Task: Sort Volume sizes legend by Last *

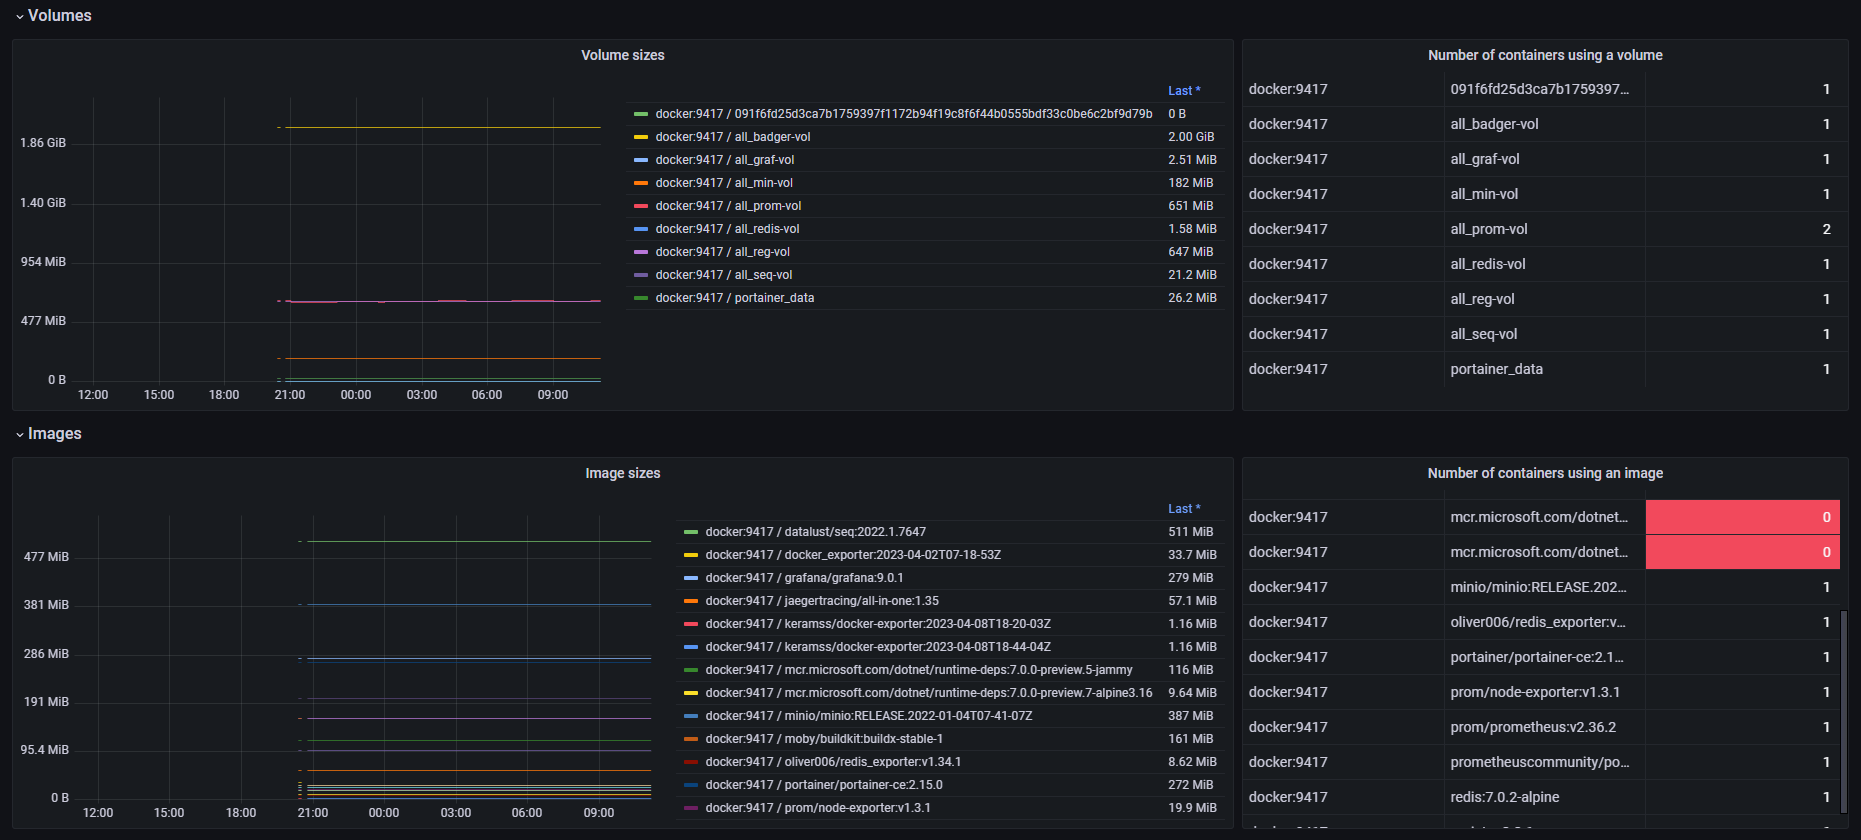Action: (x=1184, y=91)
